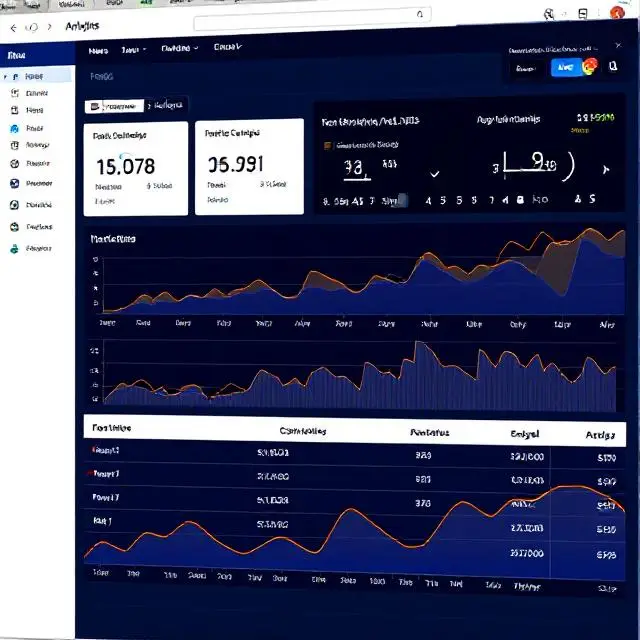Click the green icon at the sidebar bottom
This screenshot has width=640, height=640.
(14, 248)
